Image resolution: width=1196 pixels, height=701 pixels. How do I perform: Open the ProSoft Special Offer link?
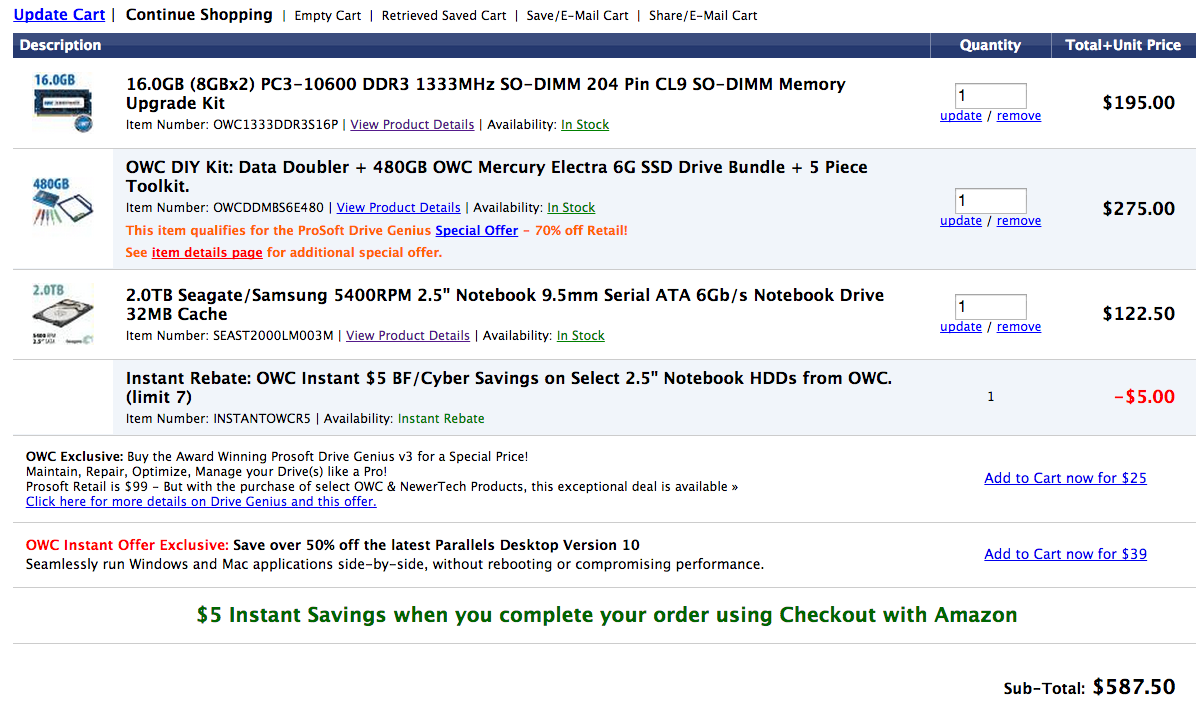pos(477,230)
